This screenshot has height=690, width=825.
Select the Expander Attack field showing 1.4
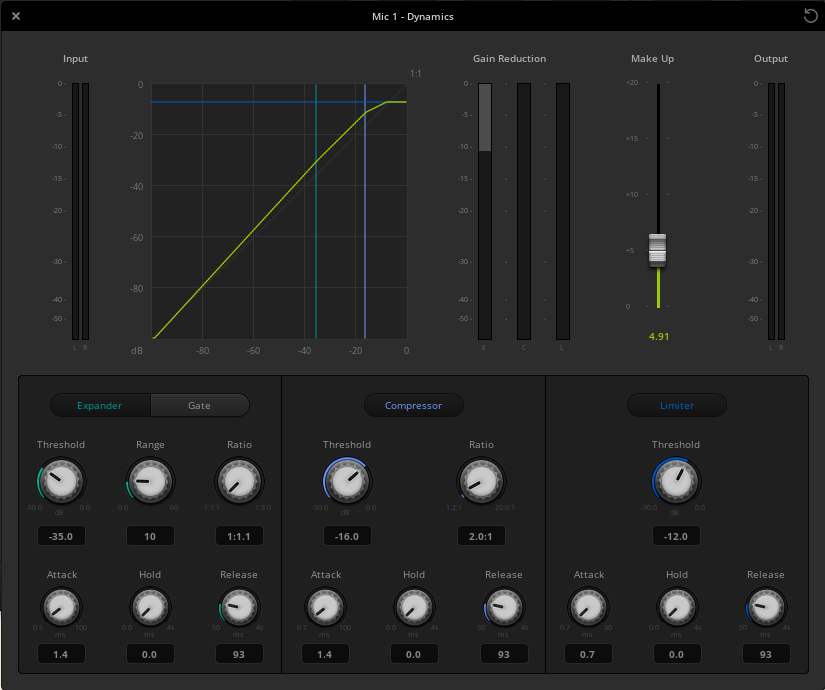click(61, 654)
